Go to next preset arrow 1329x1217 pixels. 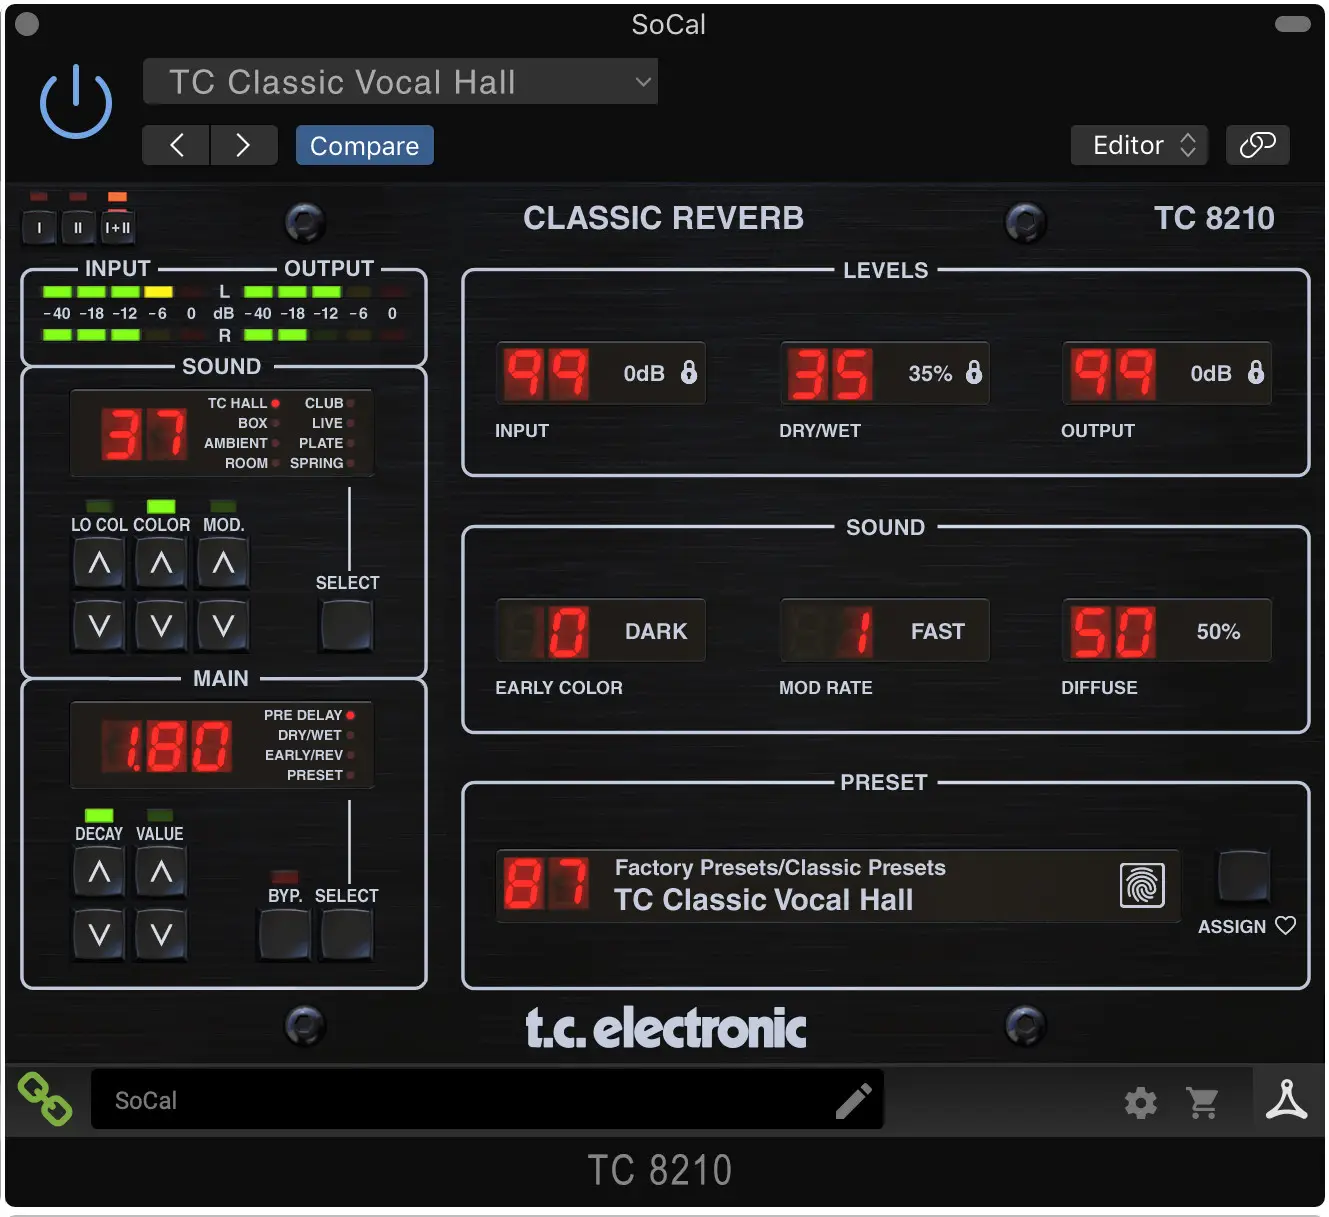[243, 145]
